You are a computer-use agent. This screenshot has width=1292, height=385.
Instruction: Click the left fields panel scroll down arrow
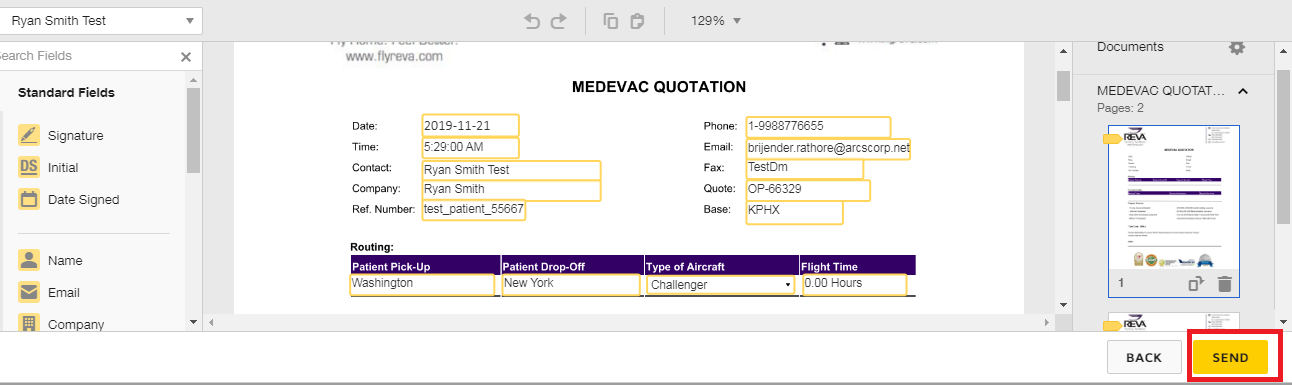193,322
